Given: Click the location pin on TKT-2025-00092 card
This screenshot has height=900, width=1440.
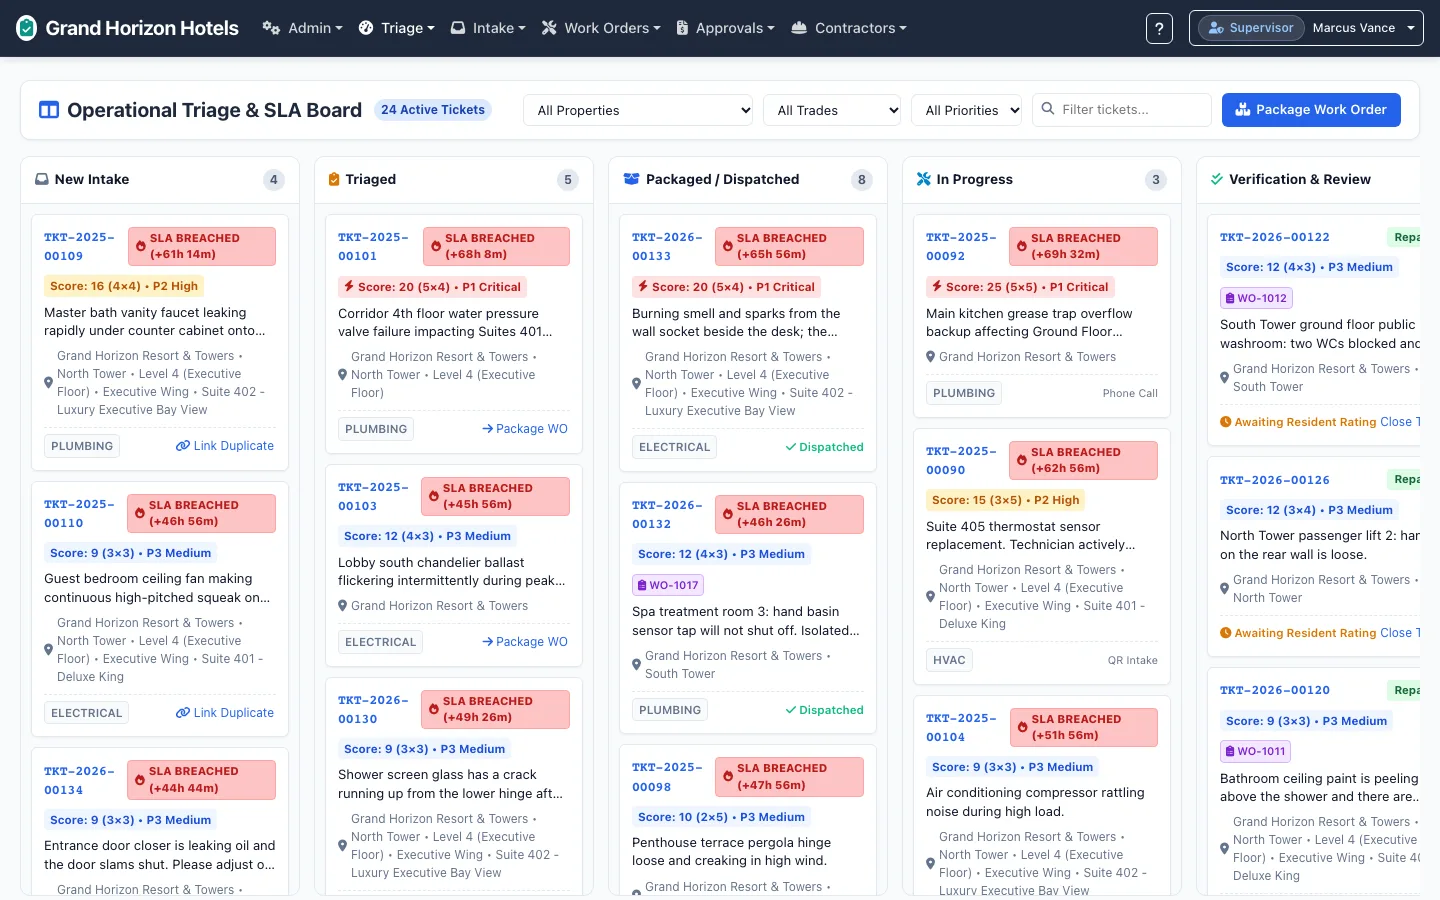Looking at the screenshot, I should (x=931, y=357).
